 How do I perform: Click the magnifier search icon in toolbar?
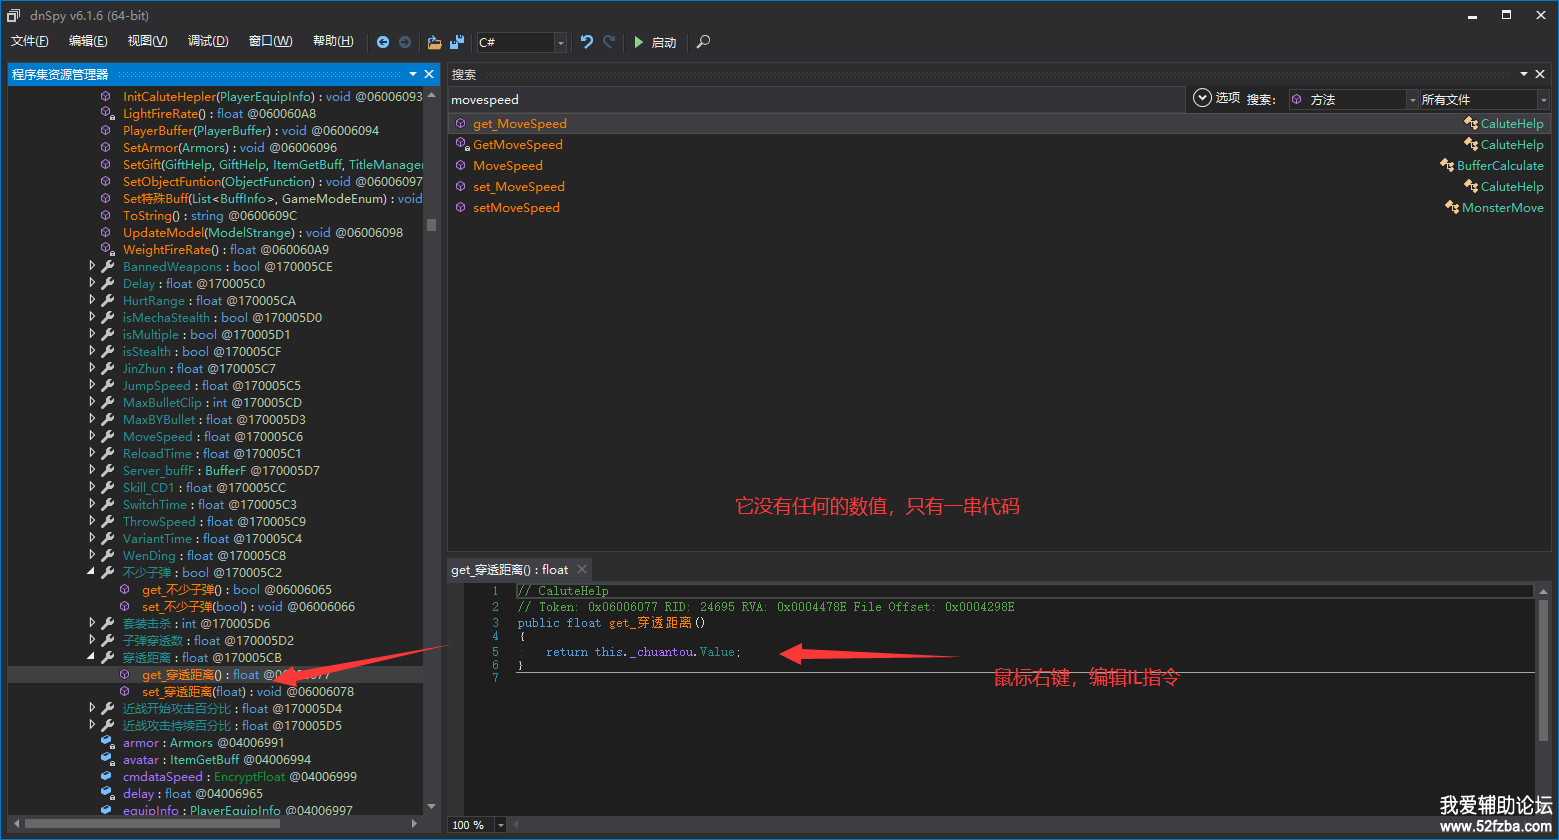704,42
